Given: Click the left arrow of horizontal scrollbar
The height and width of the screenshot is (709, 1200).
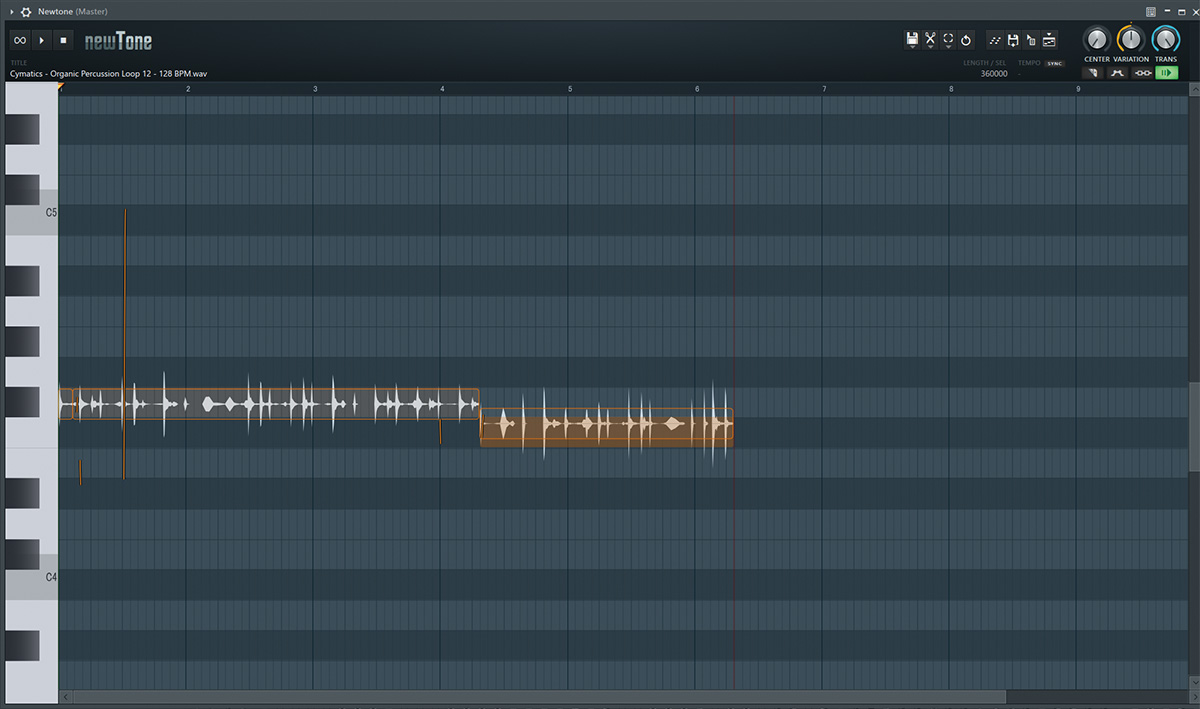Looking at the screenshot, I should (x=66, y=696).
